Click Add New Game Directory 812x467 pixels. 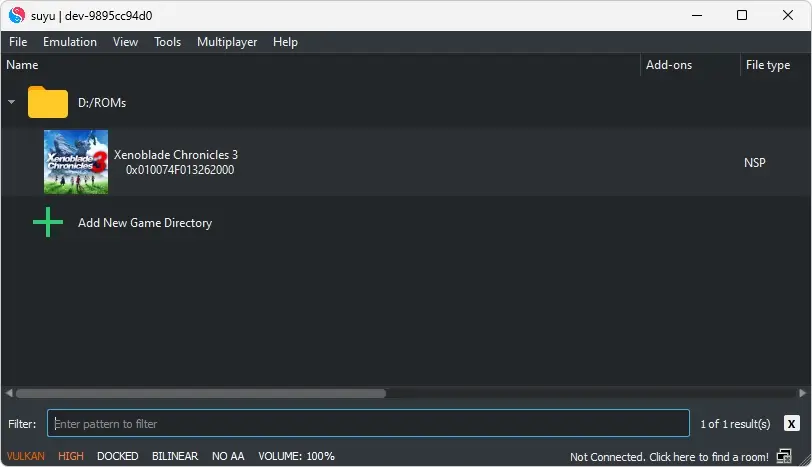point(145,223)
